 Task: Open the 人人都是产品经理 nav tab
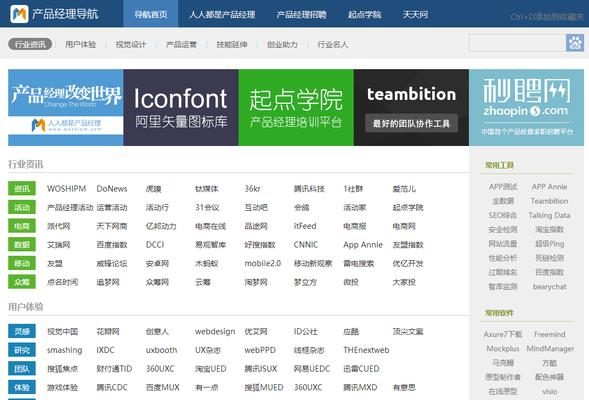[222, 14]
